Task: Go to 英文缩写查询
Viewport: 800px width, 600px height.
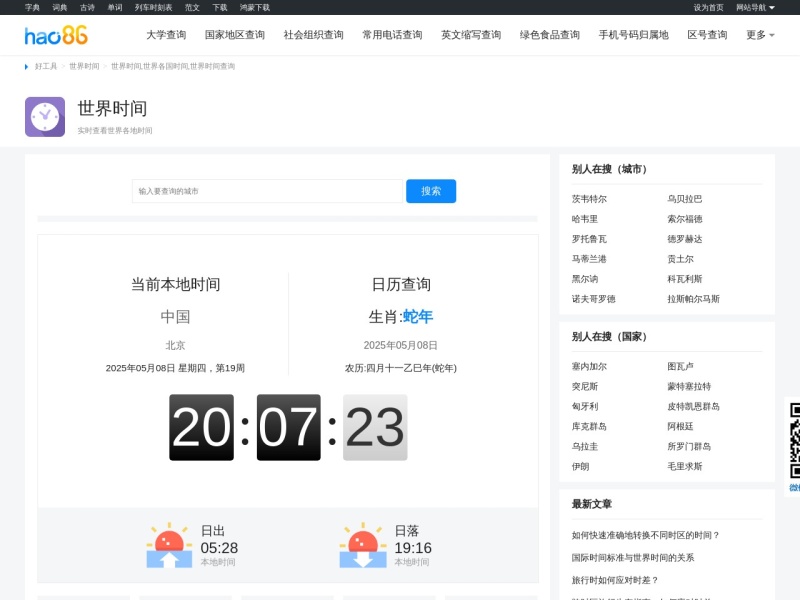Action: [x=471, y=35]
